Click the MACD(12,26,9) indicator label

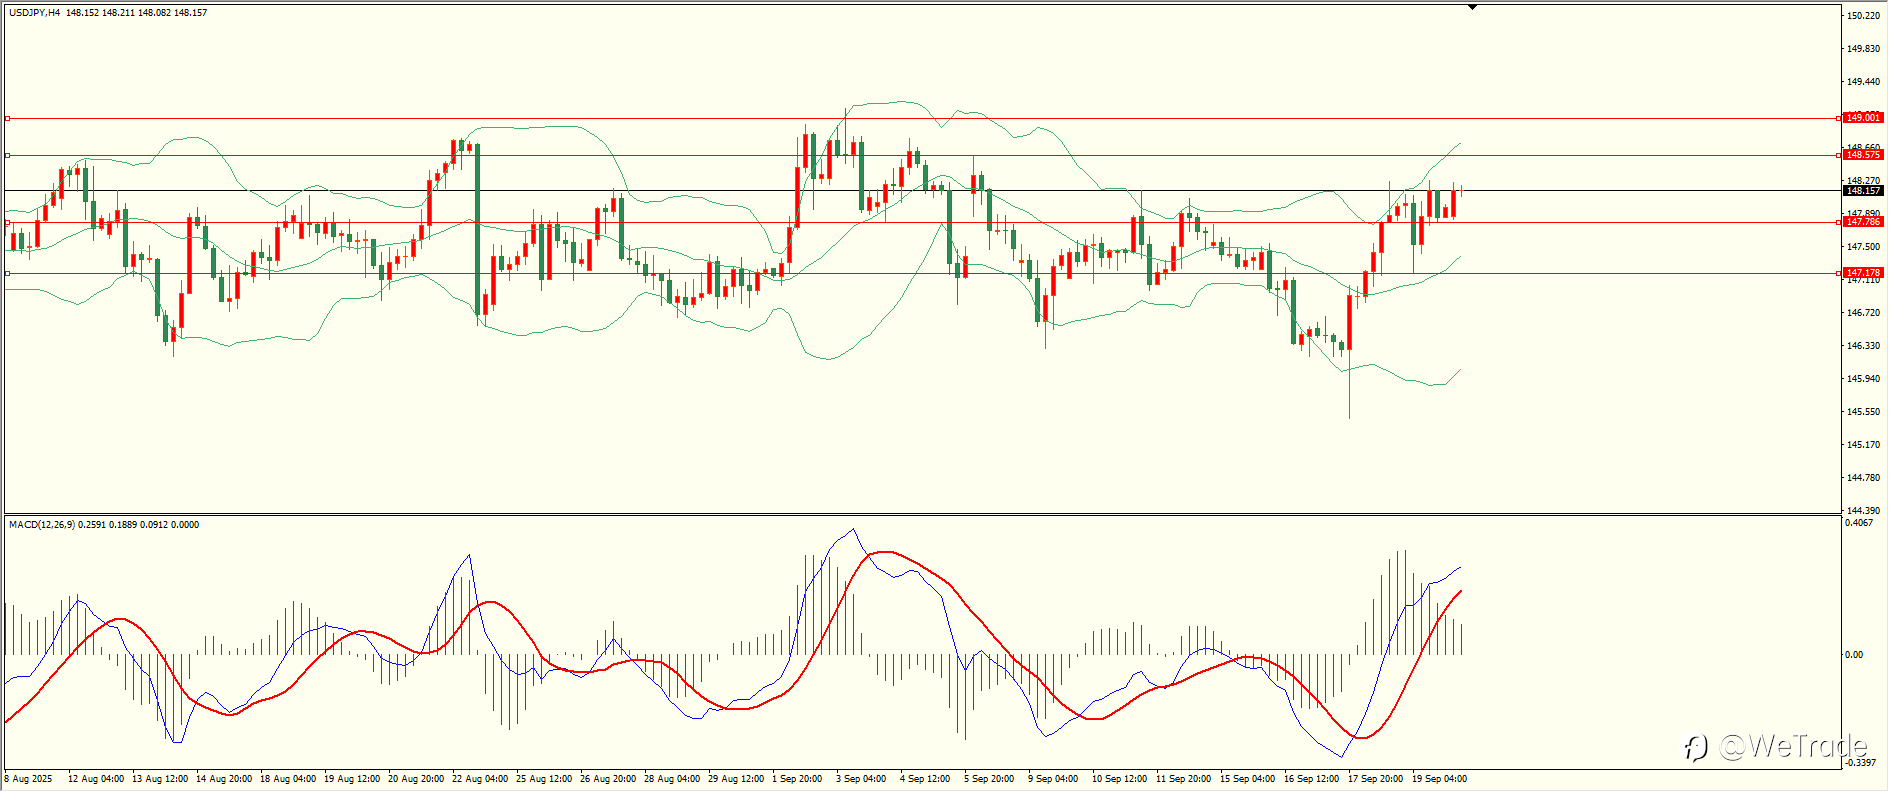click(x=41, y=525)
